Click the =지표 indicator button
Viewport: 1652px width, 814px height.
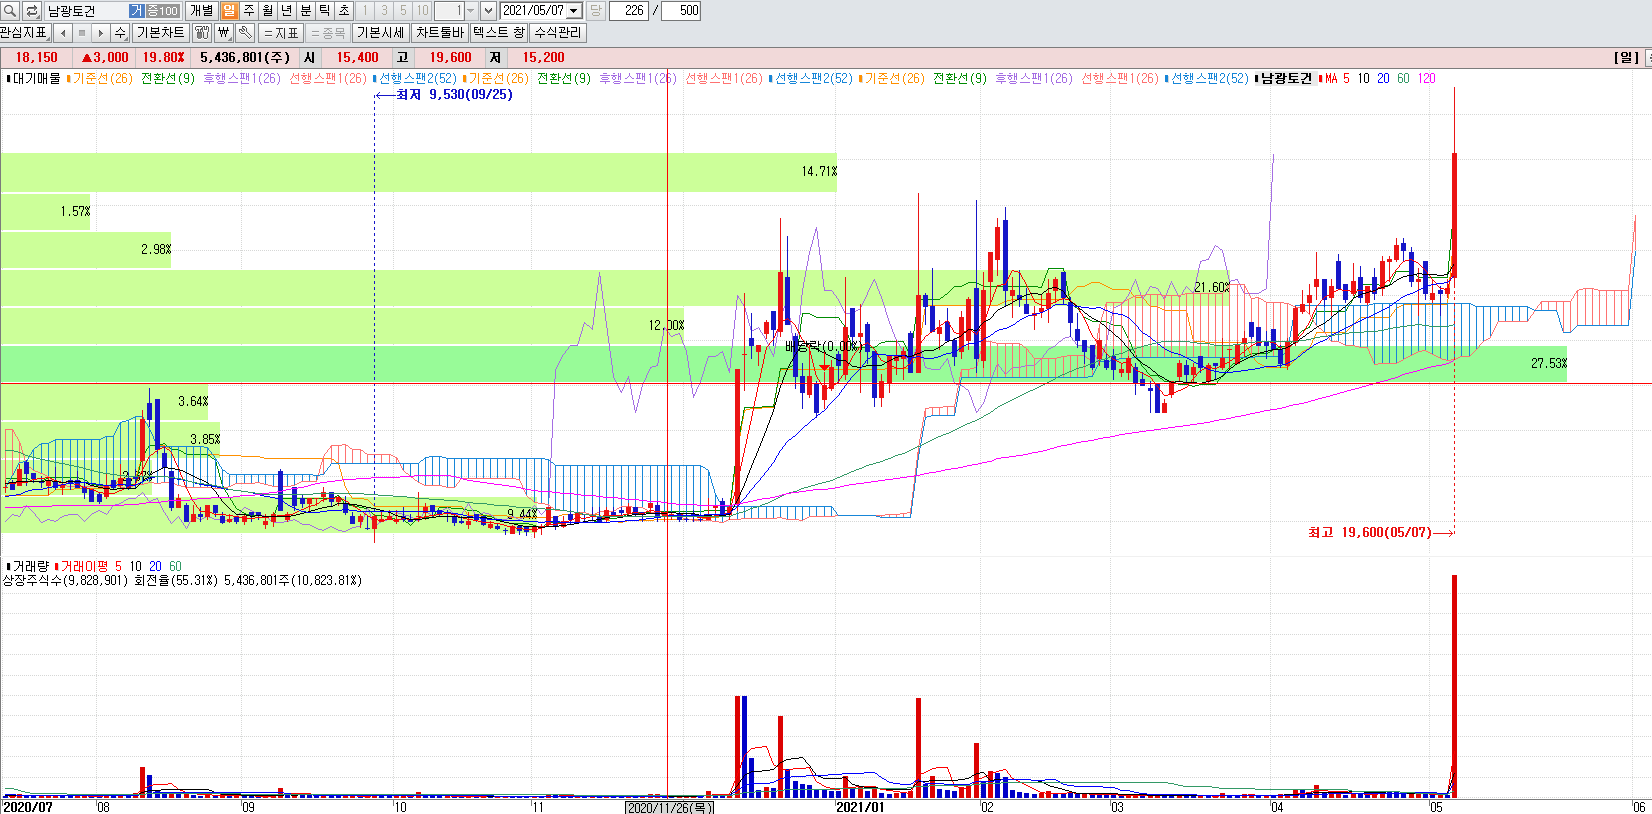281,33
